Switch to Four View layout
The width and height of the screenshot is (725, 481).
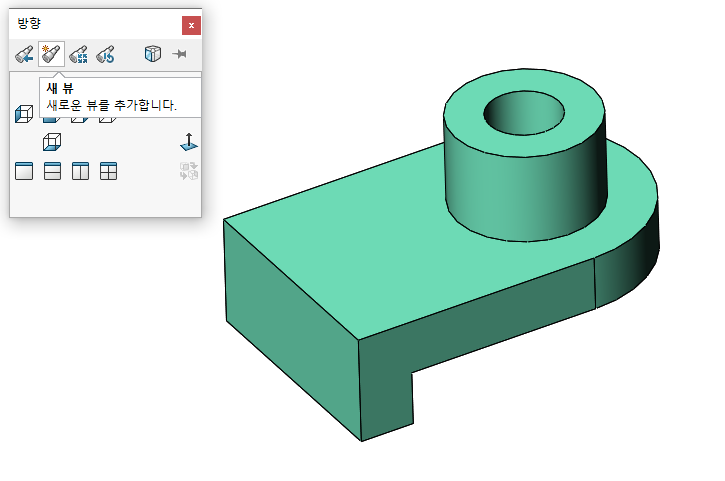[109, 171]
